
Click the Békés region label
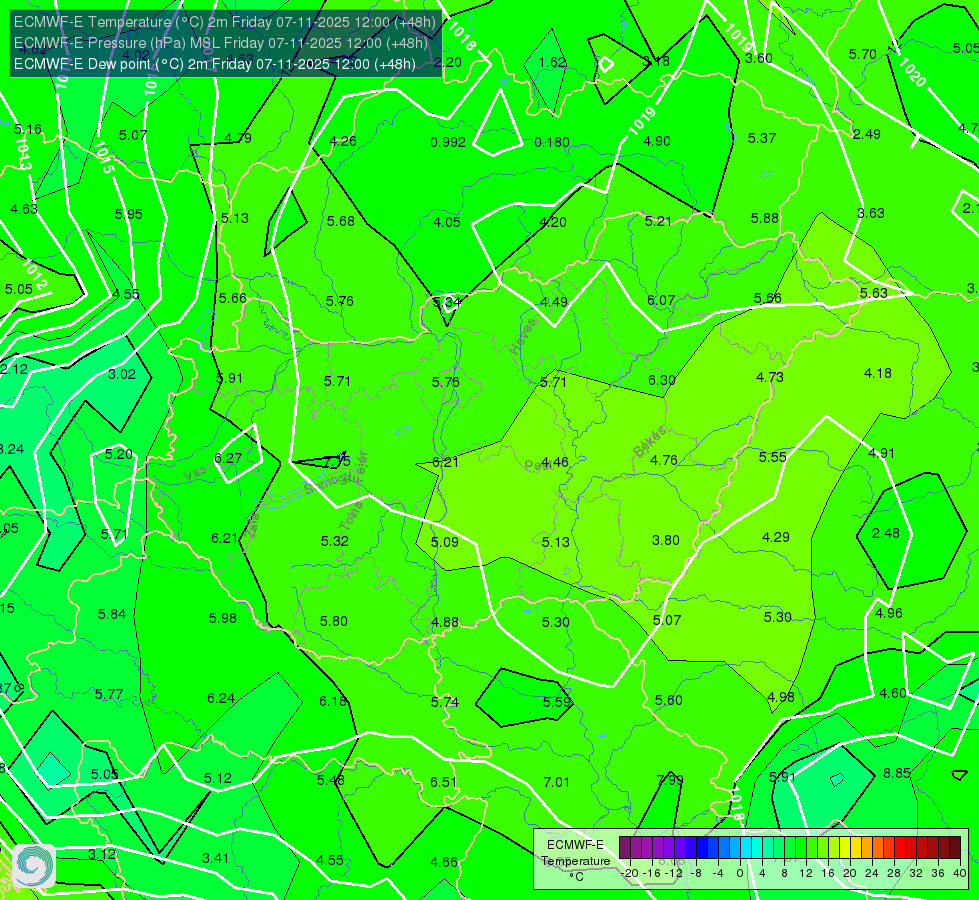click(649, 442)
